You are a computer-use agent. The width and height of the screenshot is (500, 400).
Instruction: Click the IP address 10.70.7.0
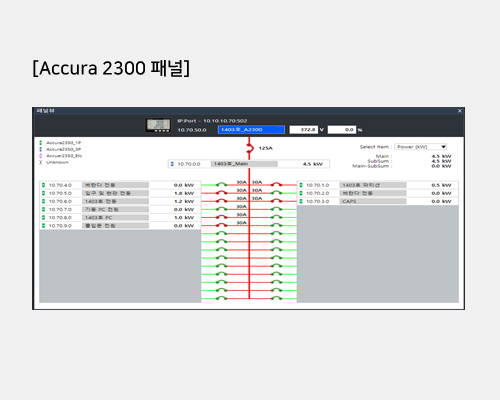click(60, 209)
